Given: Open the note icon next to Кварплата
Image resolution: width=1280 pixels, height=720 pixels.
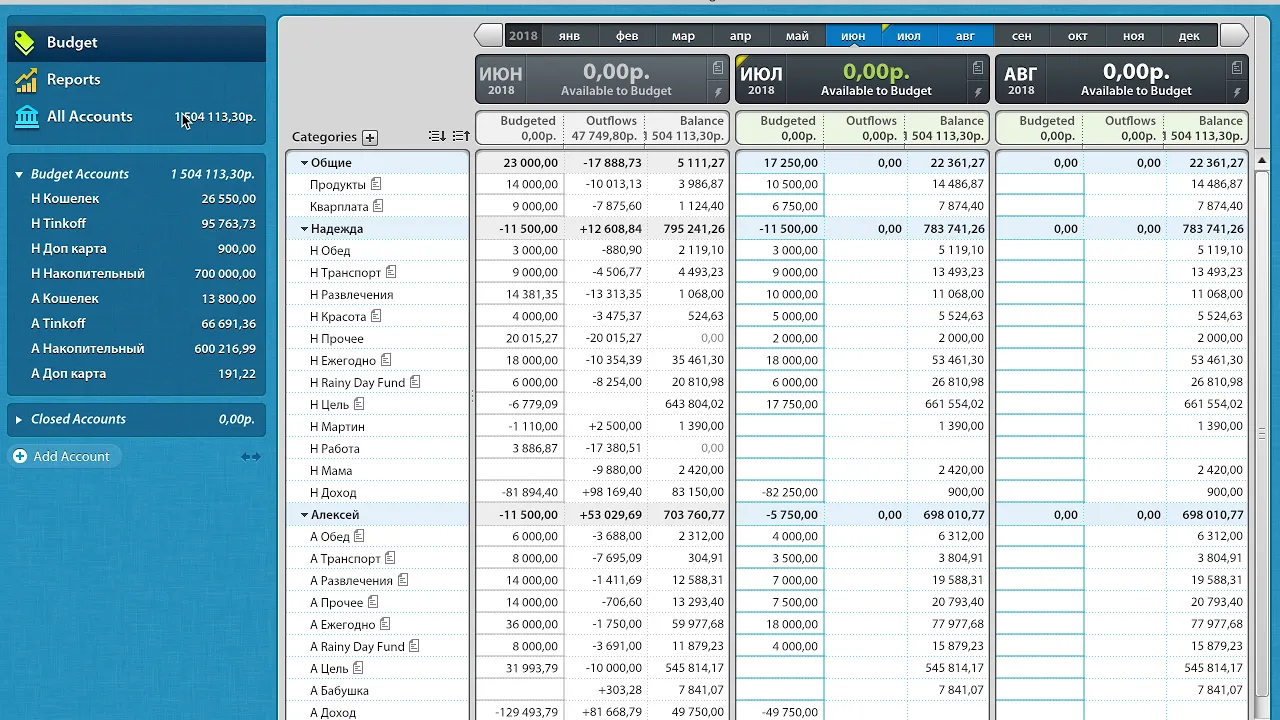Looking at the screenshot, I should click(378, 206).
